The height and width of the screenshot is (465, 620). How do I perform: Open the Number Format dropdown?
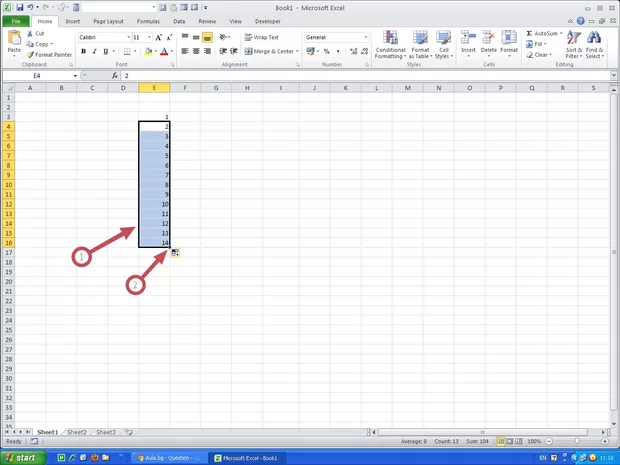pyautogui.click(x=366, y=37)
